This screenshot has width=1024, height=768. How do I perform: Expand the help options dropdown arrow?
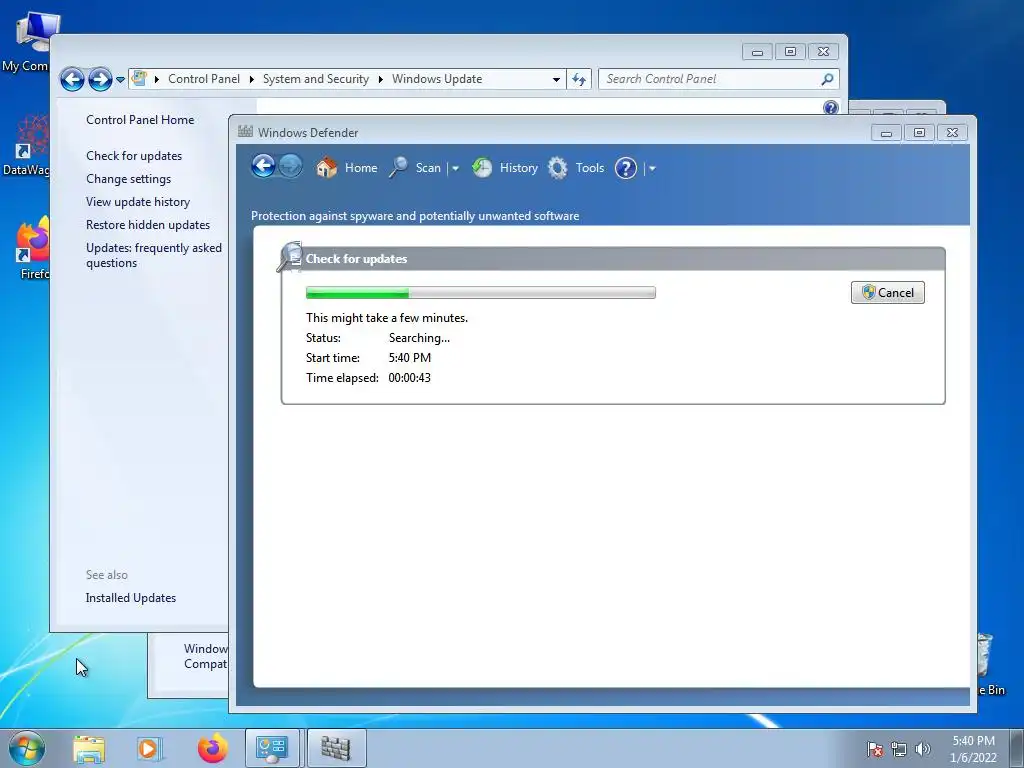pos(652,168)
